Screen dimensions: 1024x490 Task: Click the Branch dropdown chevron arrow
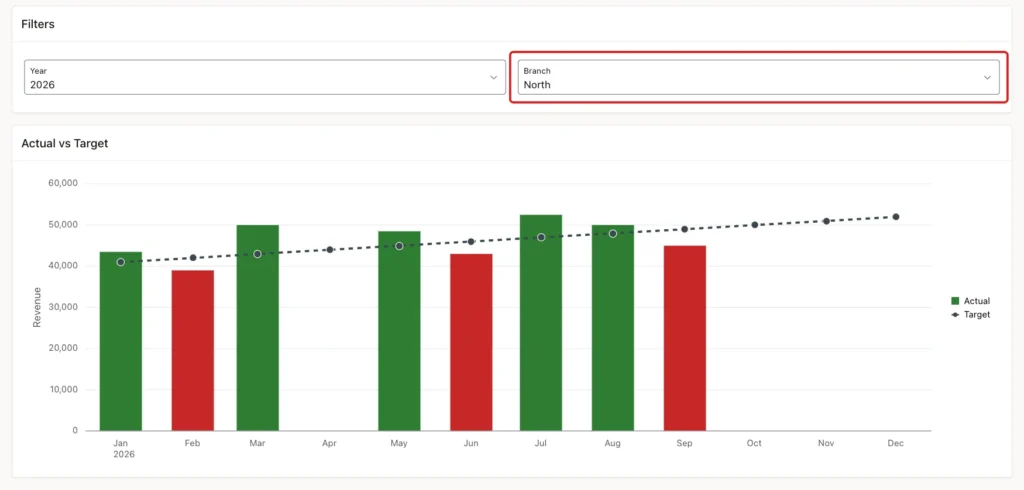(987, 78)
